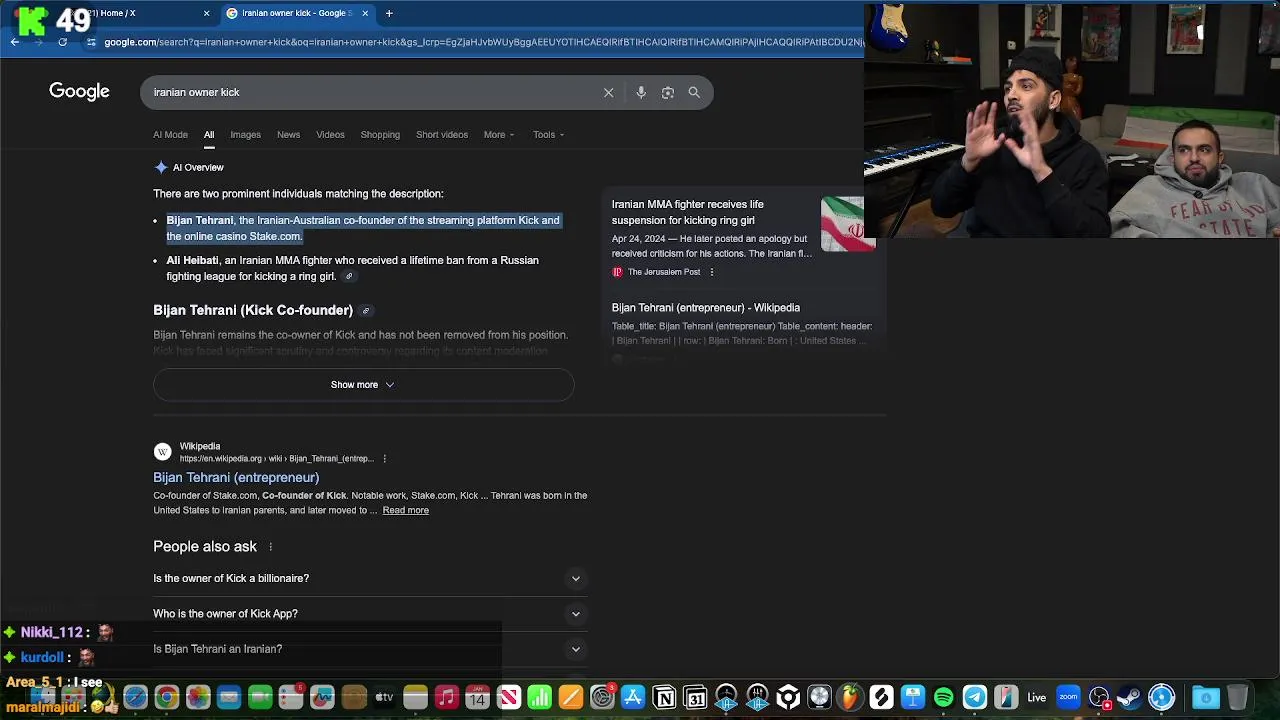This screenshot has width=1280, height=720.
Task: Open options menu beside People also ask
Action: click(x=270, y=547)
